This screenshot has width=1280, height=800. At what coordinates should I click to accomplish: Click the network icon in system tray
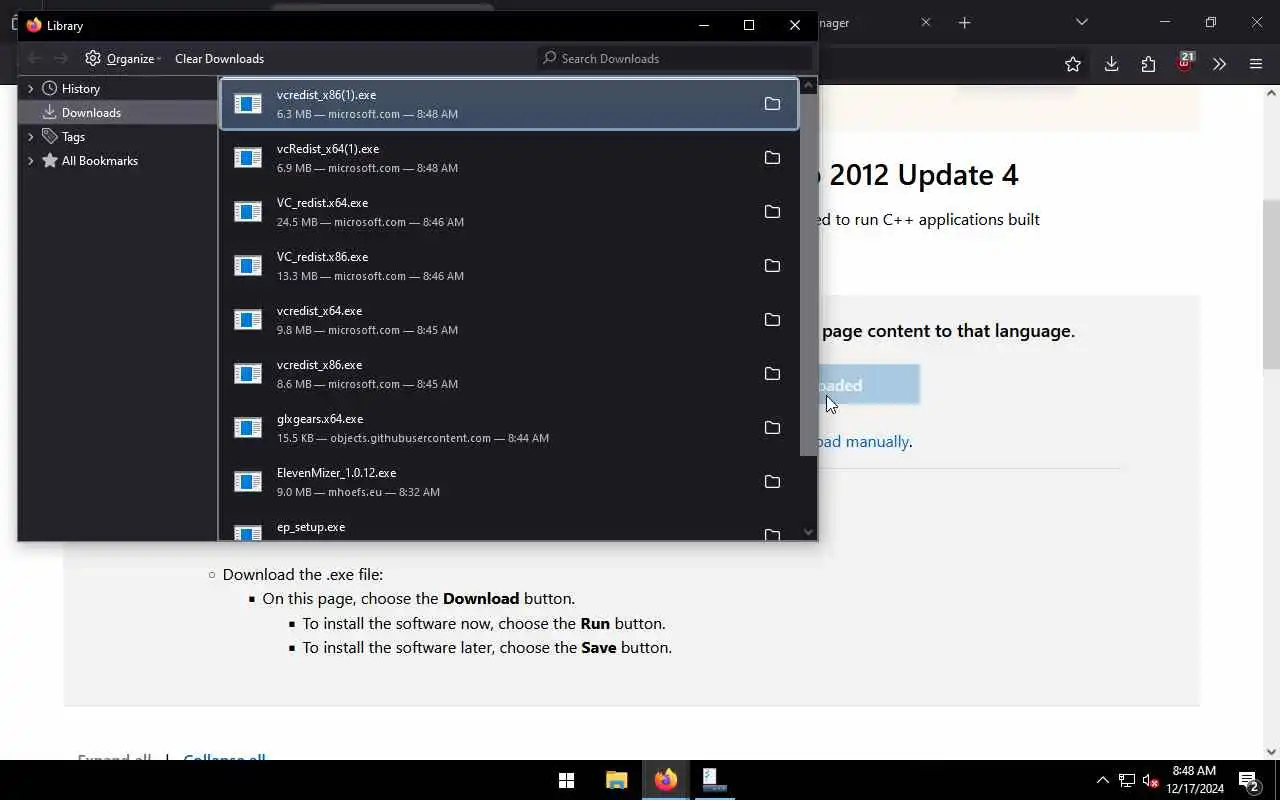tap(1127, 780)
